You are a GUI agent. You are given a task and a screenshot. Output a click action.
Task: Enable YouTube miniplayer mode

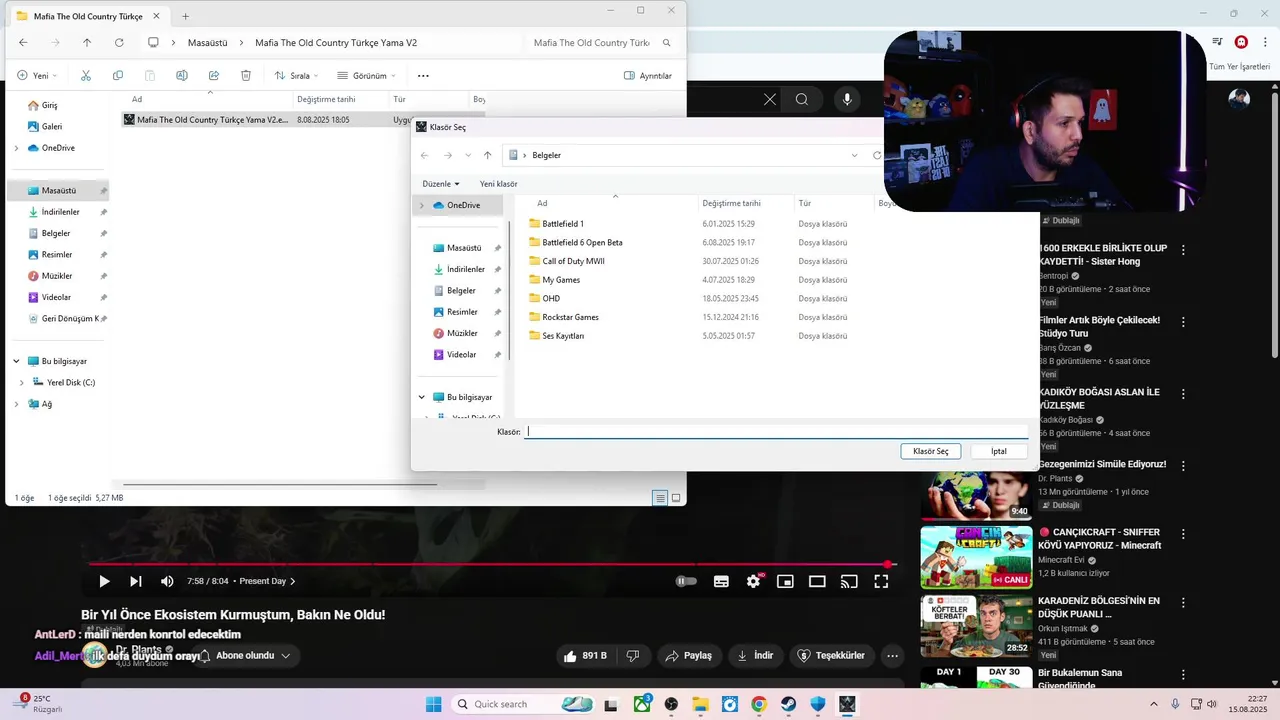tap(786, 581)
